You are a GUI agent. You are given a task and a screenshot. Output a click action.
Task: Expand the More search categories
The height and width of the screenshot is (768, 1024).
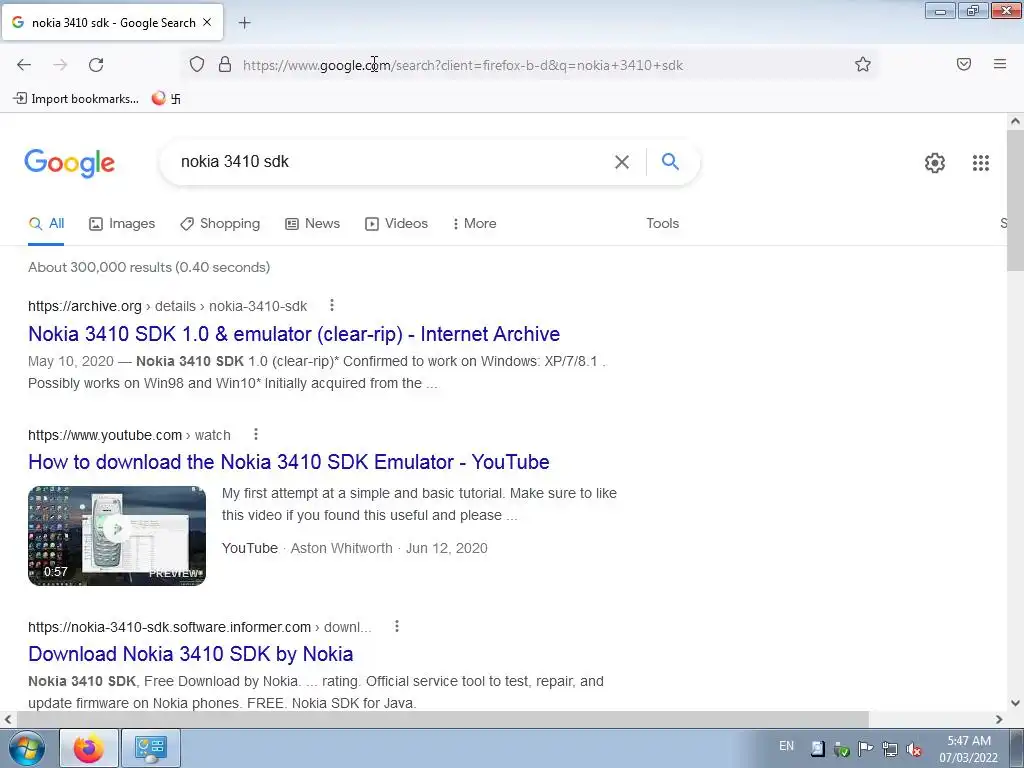(x=475, y=223)
